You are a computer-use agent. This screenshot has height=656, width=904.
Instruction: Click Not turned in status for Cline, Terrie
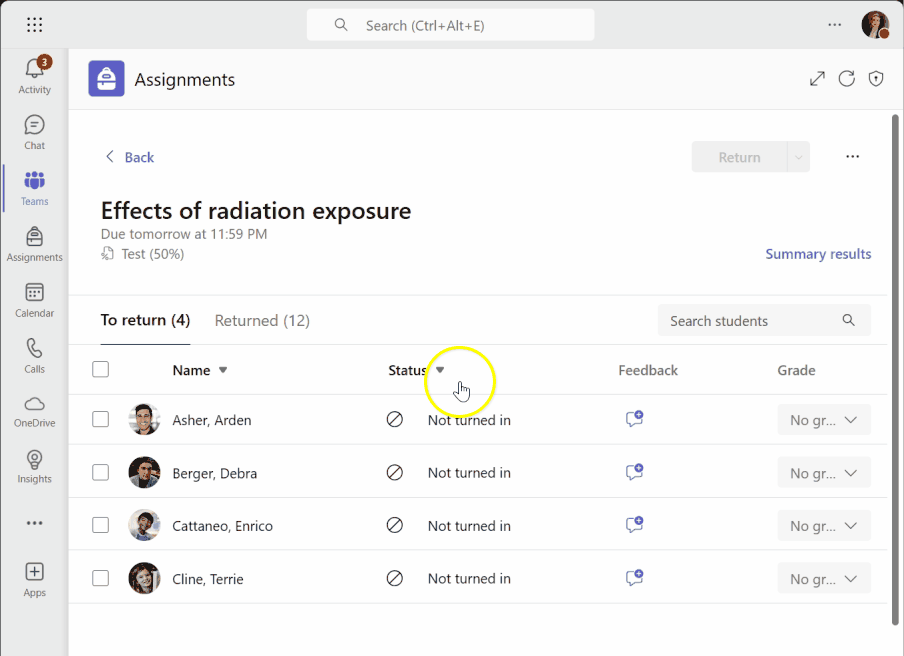pos(469,578)
